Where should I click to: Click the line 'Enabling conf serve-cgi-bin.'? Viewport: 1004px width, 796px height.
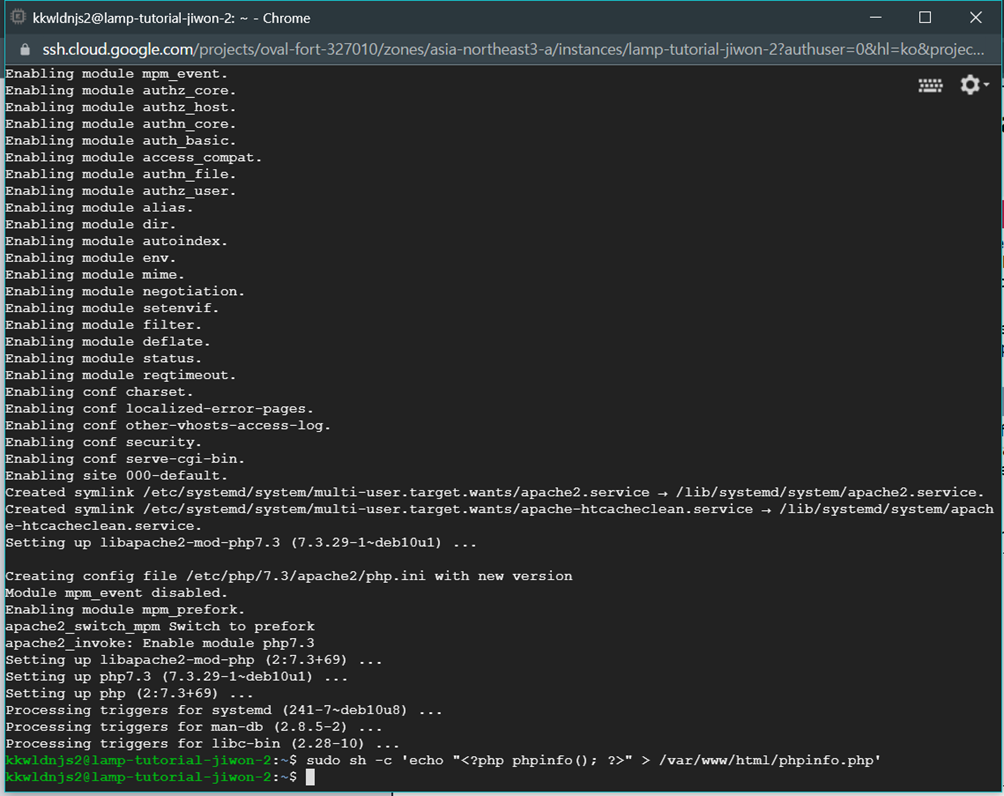click(125, 459)
